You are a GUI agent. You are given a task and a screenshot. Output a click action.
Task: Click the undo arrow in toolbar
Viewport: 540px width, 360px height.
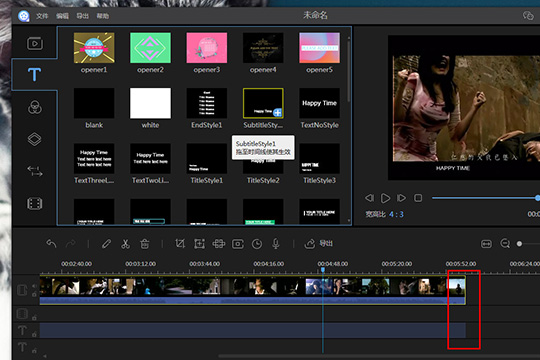click(51, 244)
